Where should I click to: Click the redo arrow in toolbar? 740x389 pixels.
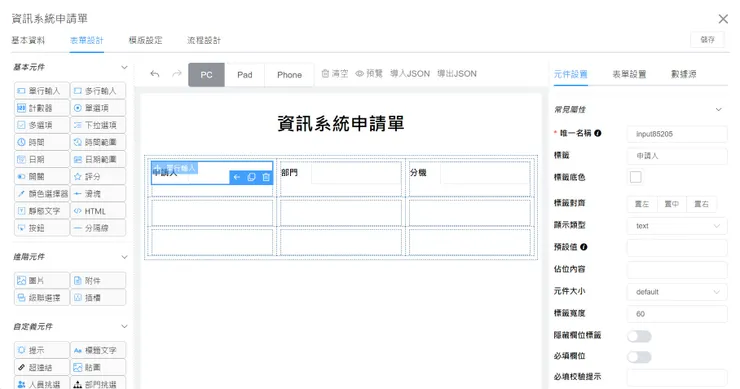click(x=177, y=74)
